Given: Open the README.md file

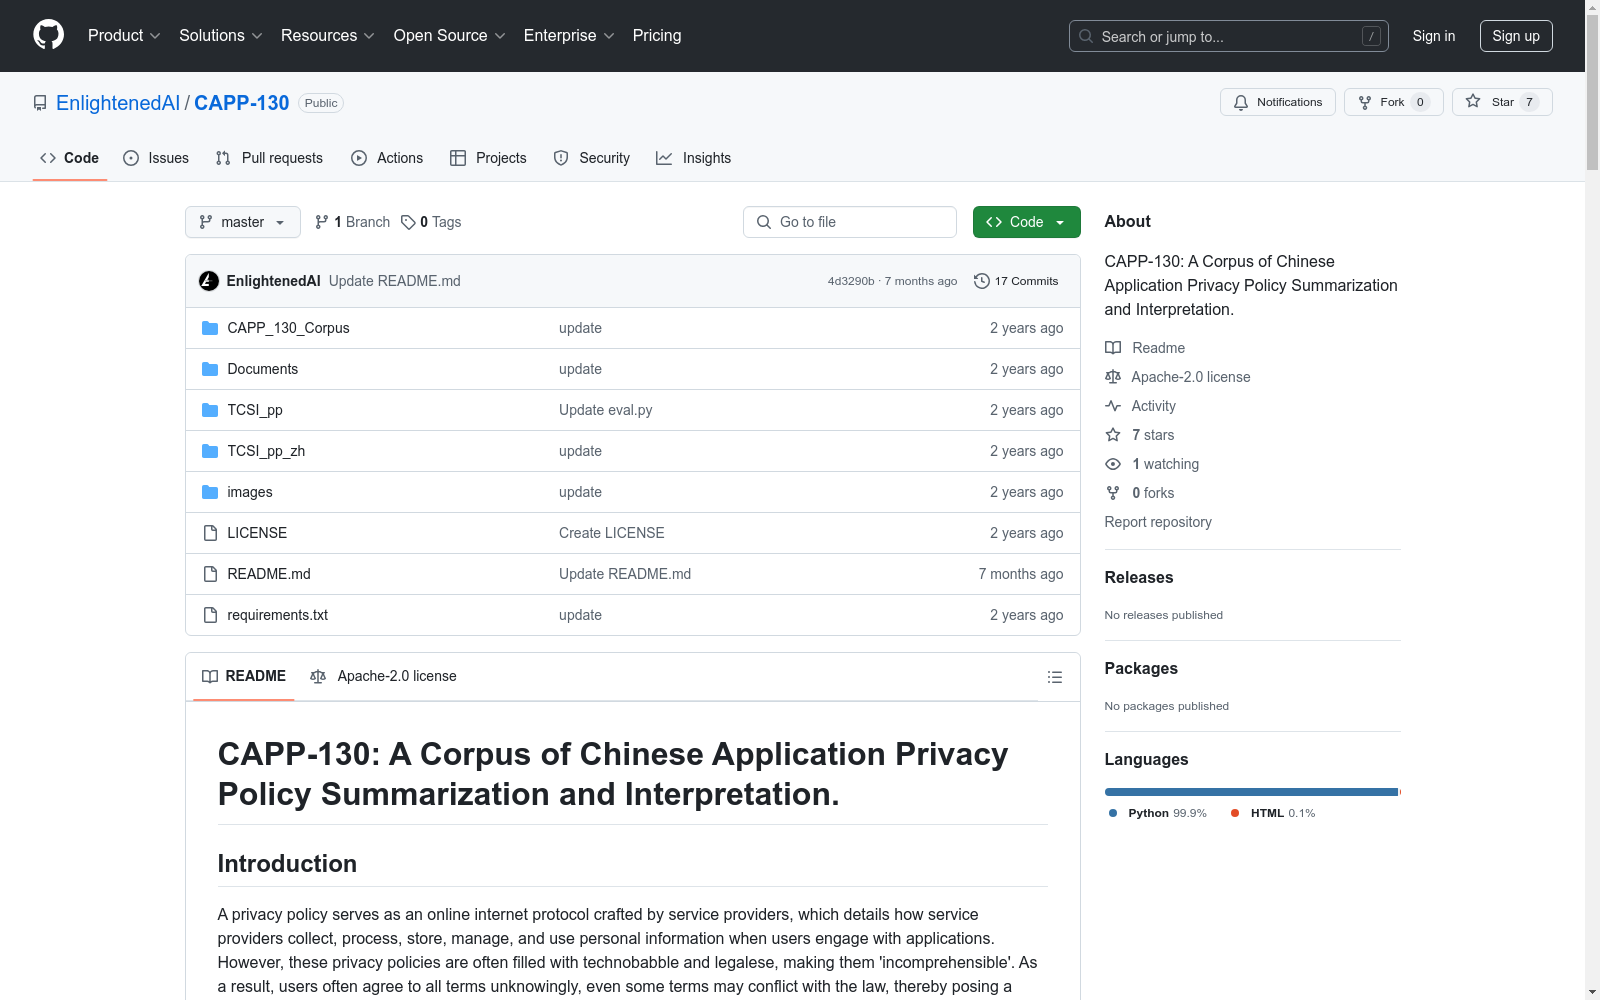Looking at the screenshot, I should pos(269,574).
